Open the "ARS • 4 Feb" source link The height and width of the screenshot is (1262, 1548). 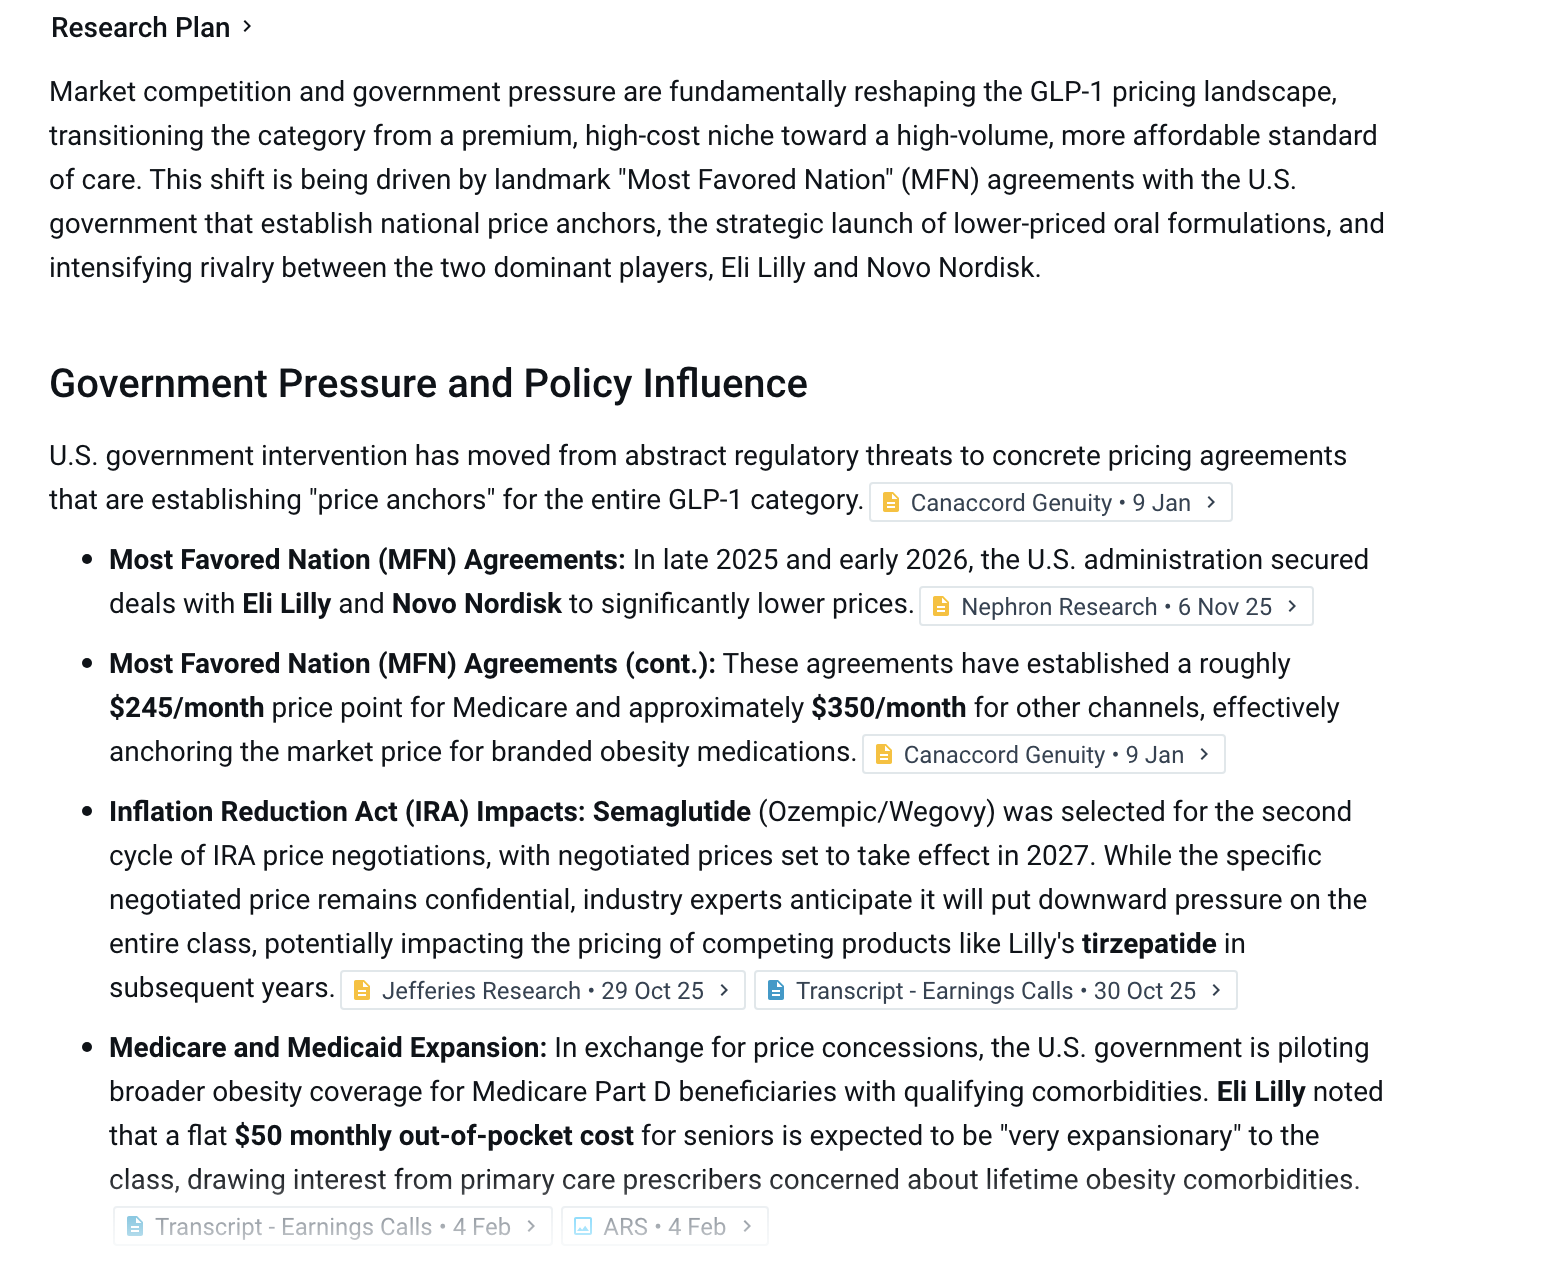point(664,1227)
